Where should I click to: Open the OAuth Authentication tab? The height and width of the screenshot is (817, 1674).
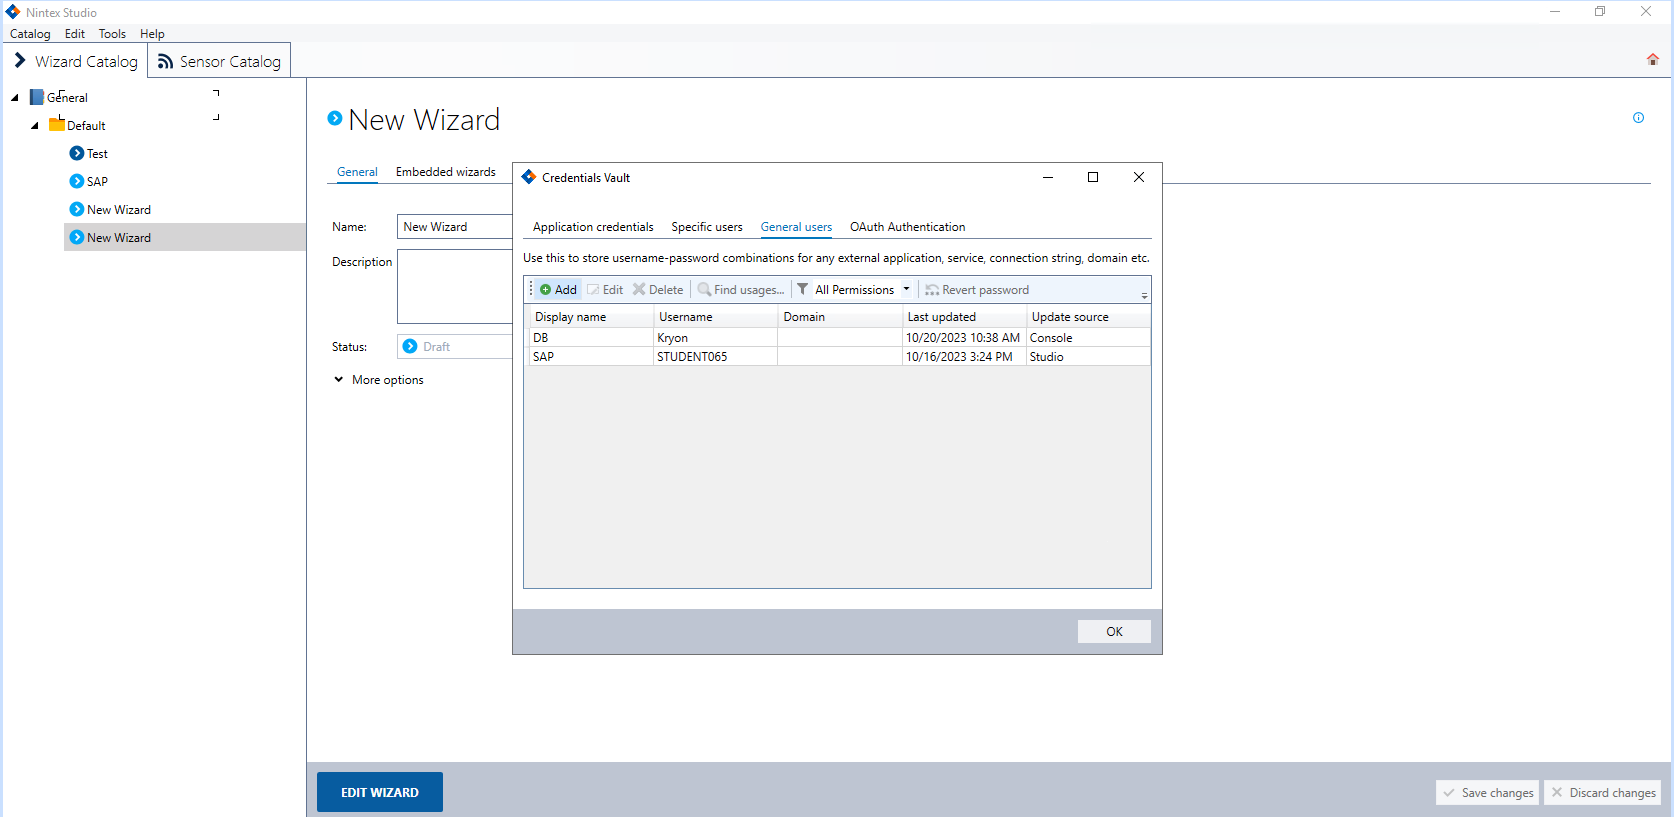[x=907, y=227]
